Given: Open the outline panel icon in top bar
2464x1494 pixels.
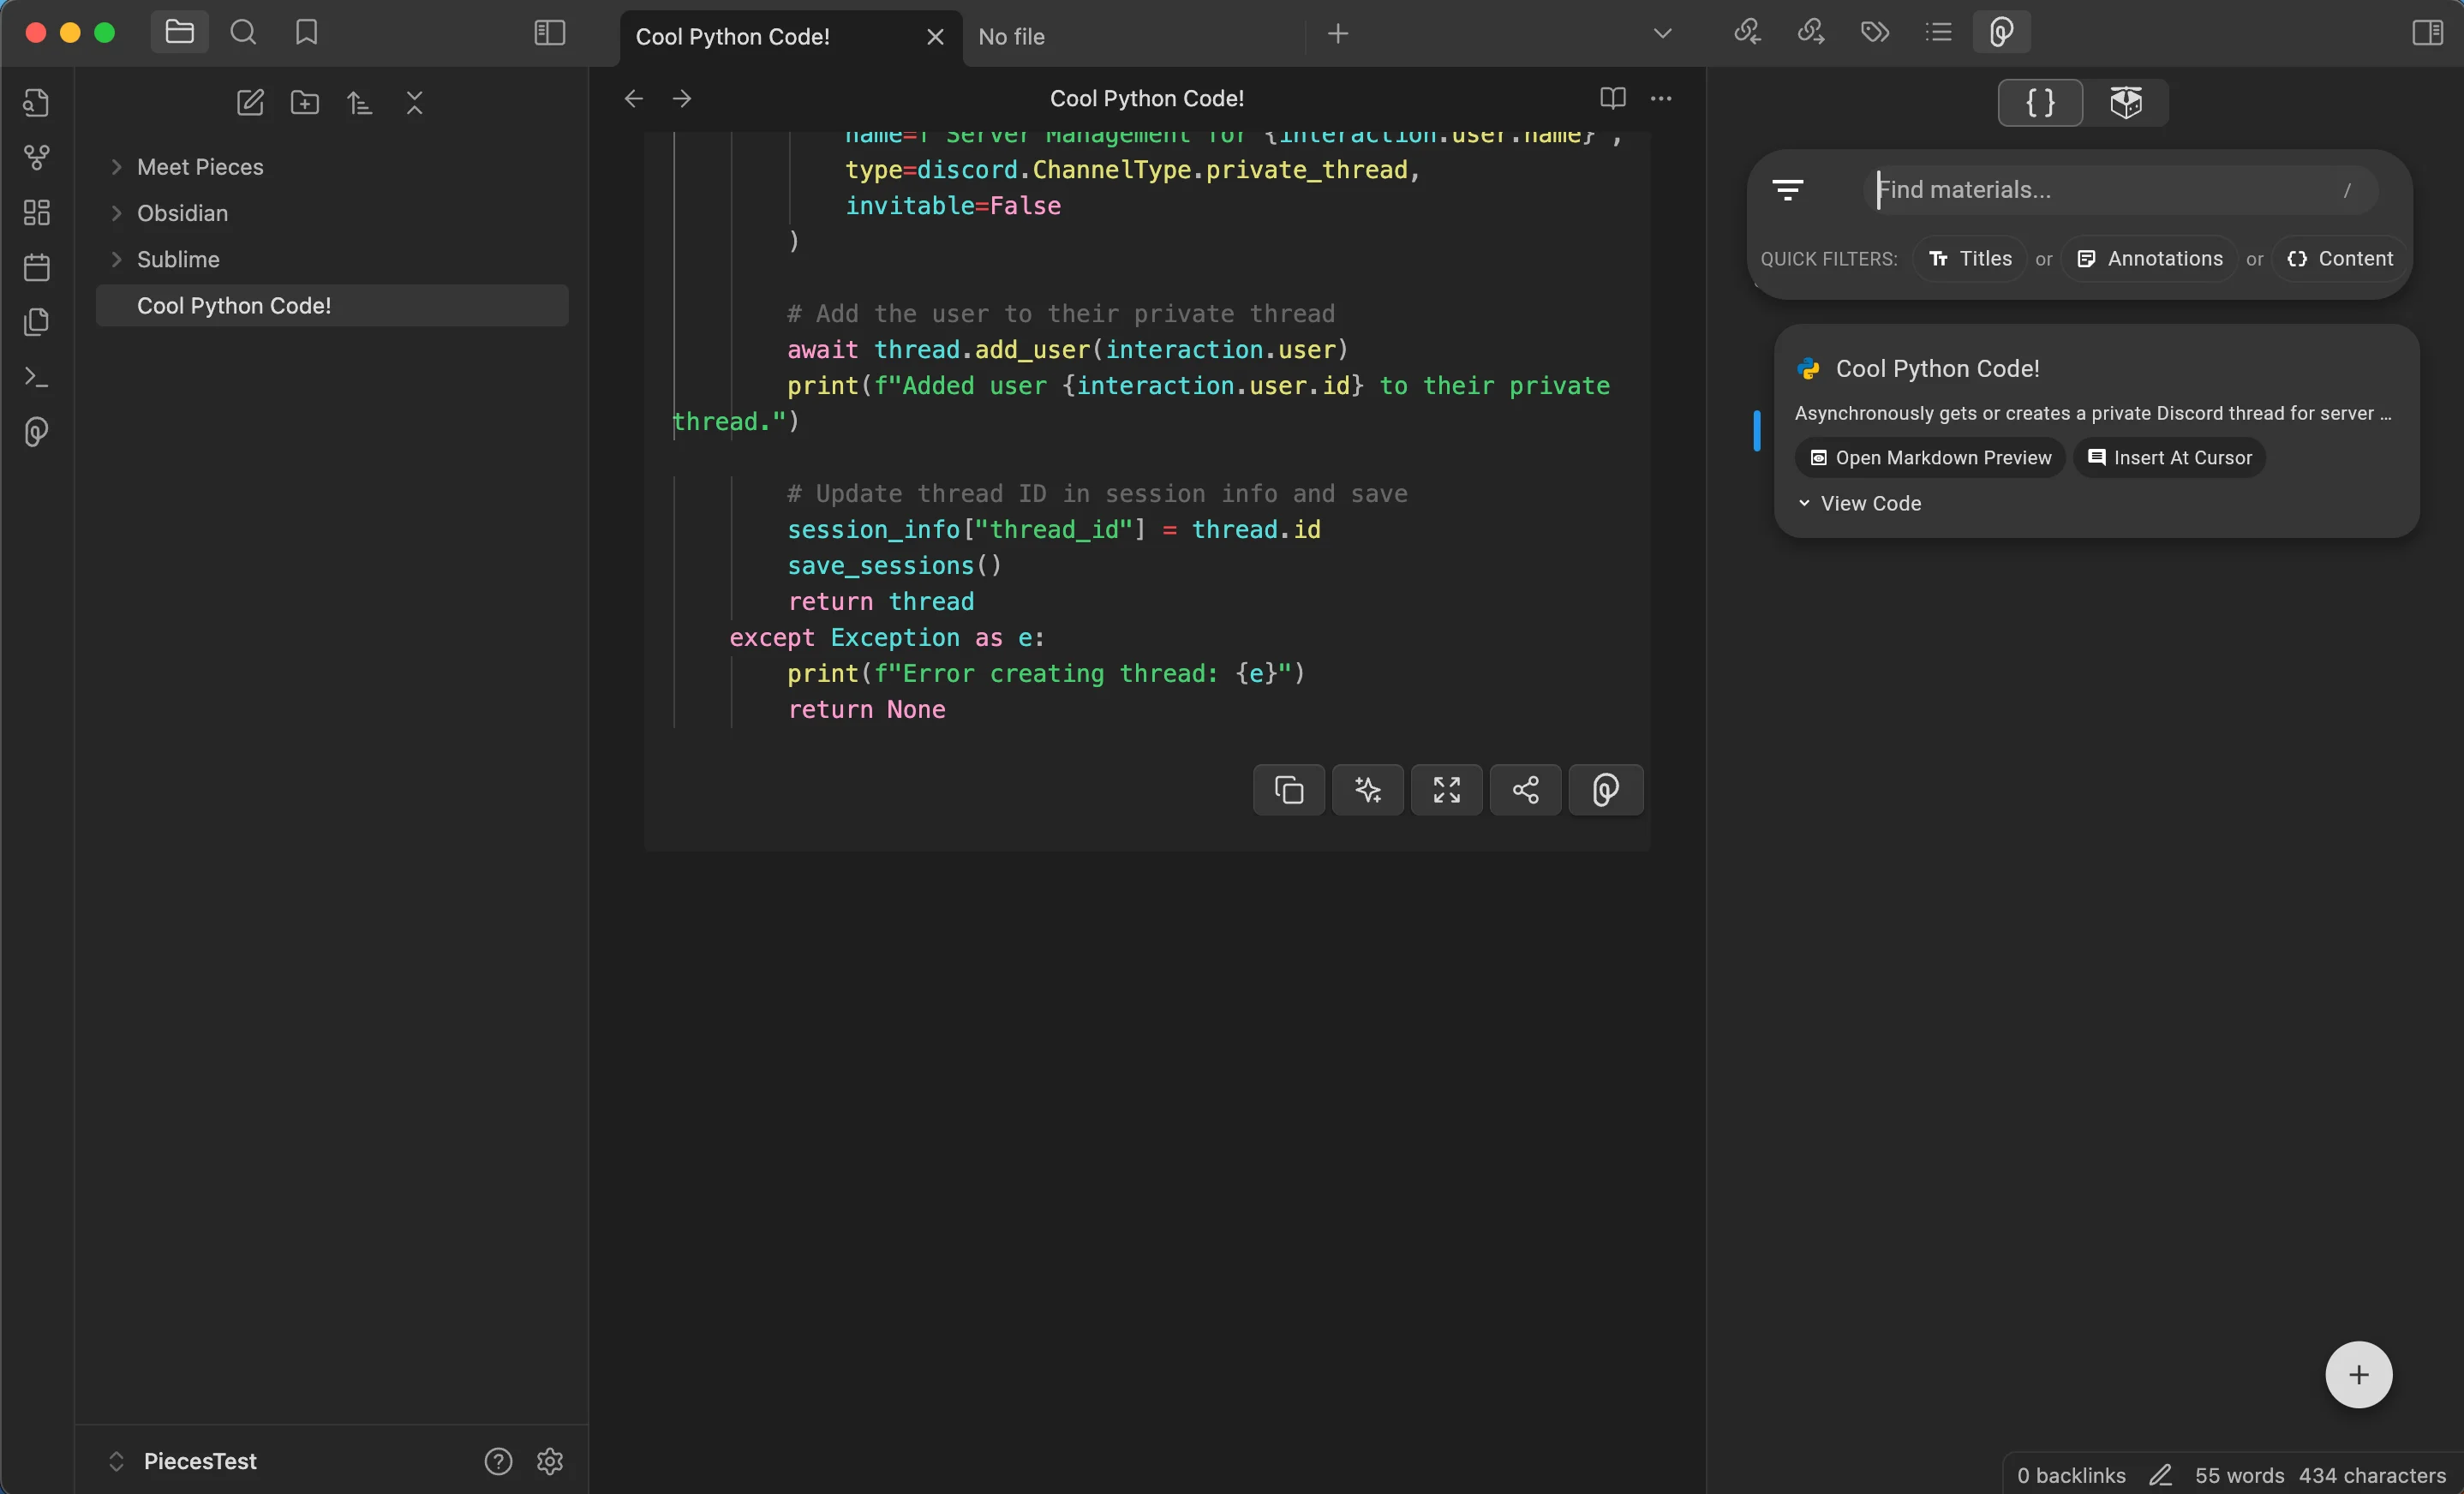Looking at the screenshot, I should point(1938,32).
